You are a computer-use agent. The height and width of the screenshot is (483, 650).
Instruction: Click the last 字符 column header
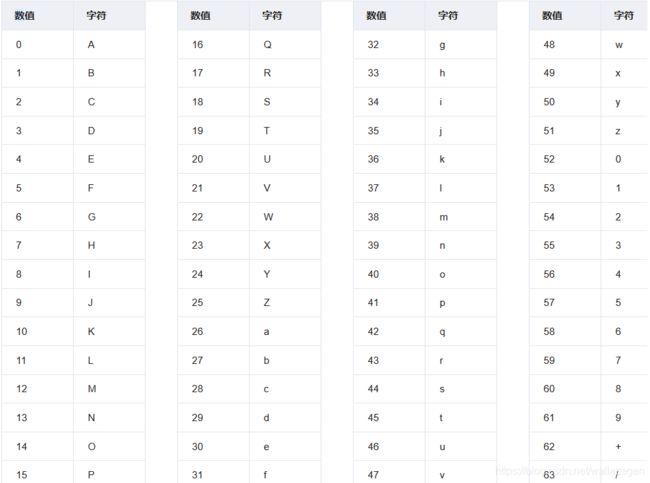click(624, 16)
